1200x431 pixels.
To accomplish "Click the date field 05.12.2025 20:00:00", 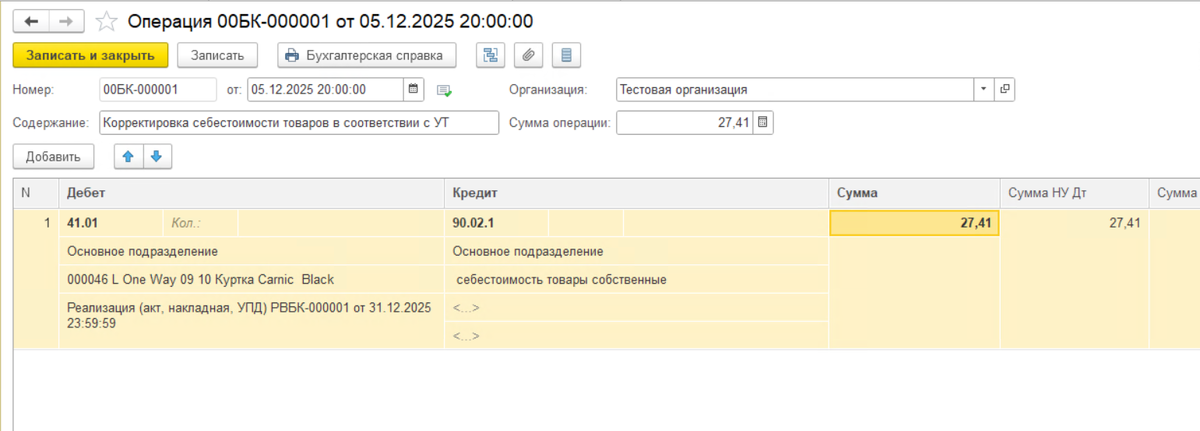I will click(326, 90).
